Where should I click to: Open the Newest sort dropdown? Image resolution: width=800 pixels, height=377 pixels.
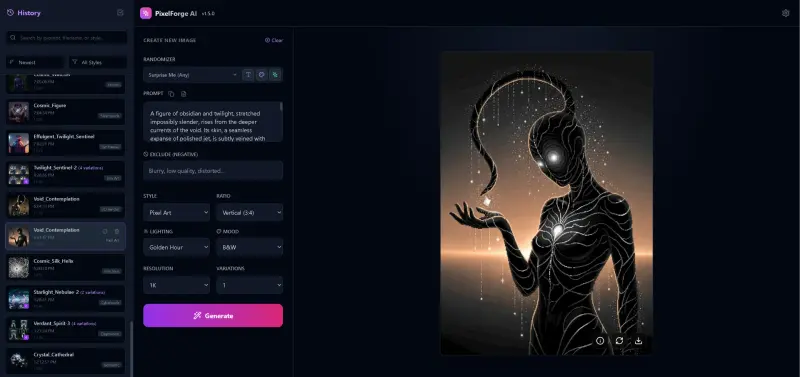click(x=35, y=62)
